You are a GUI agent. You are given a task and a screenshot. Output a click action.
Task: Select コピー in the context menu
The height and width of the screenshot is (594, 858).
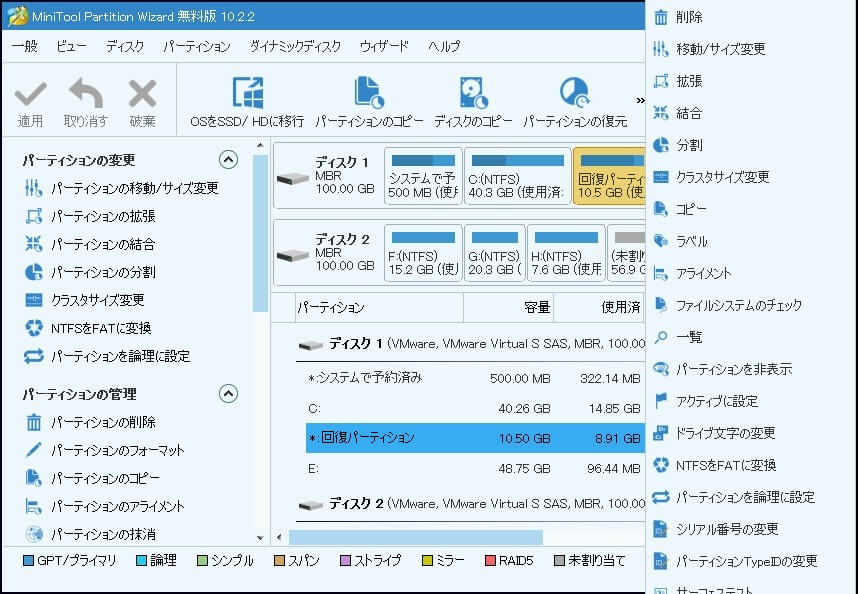[680, 209]
